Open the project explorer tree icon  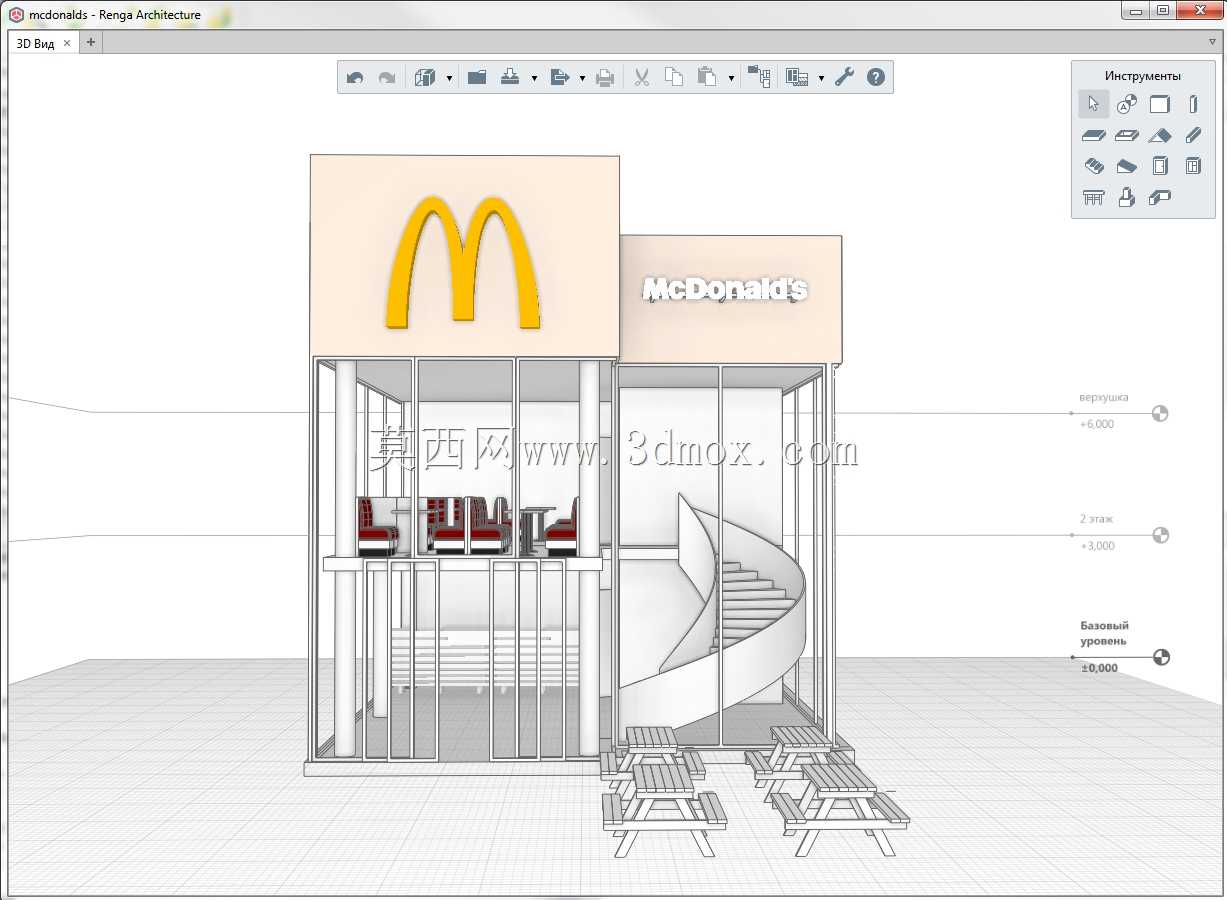coord(759,77)
